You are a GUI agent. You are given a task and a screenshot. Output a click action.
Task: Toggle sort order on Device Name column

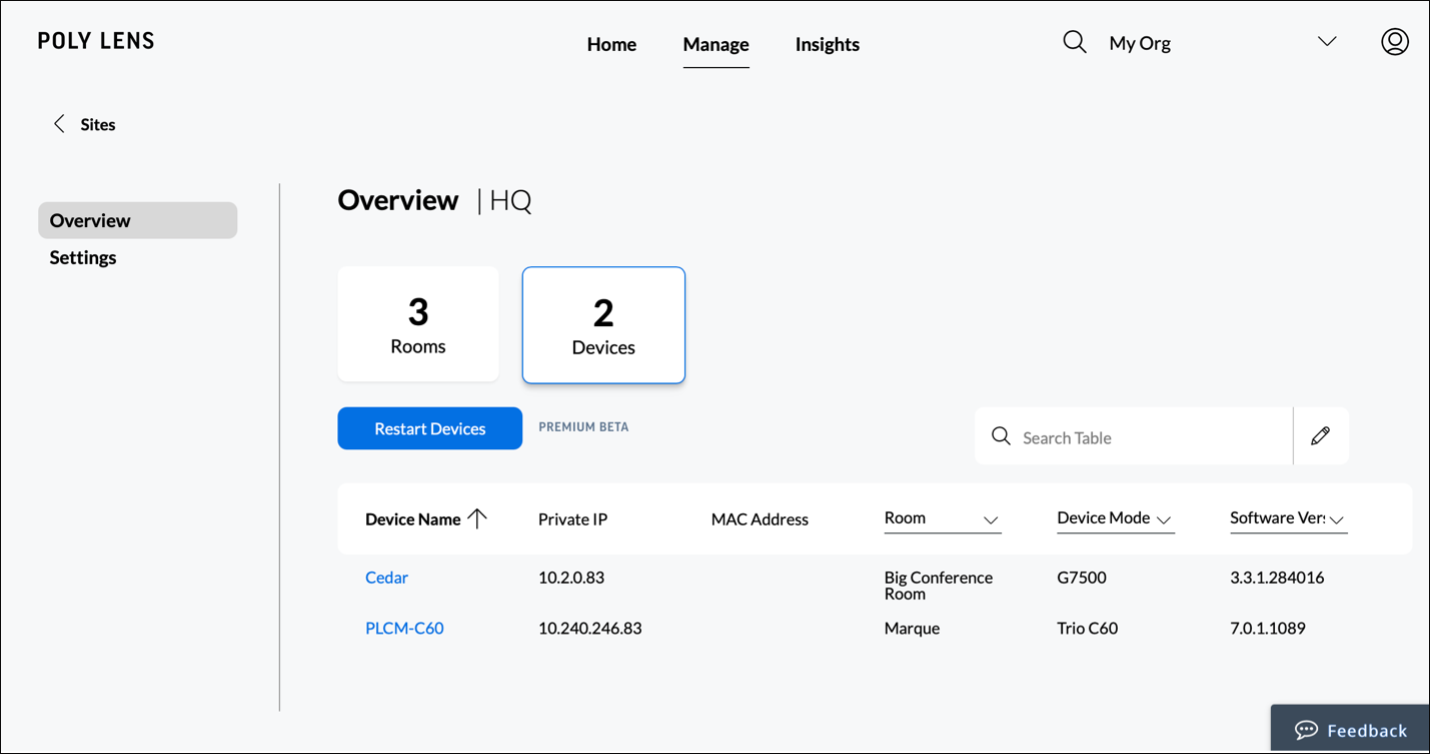click(480, 519)
